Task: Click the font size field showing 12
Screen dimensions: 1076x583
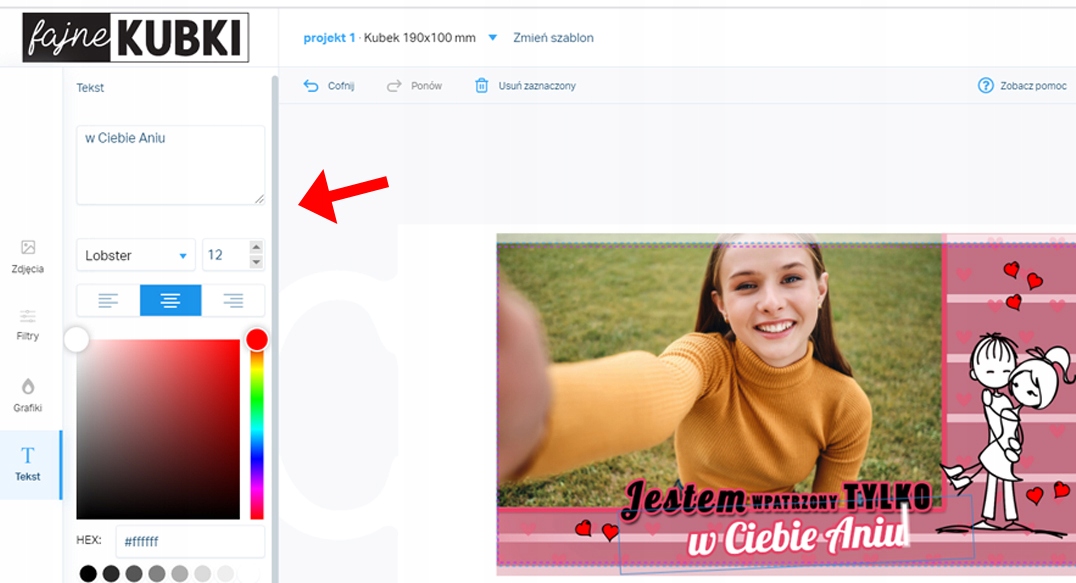Action: pyautogui.click(x=225, y=255)
